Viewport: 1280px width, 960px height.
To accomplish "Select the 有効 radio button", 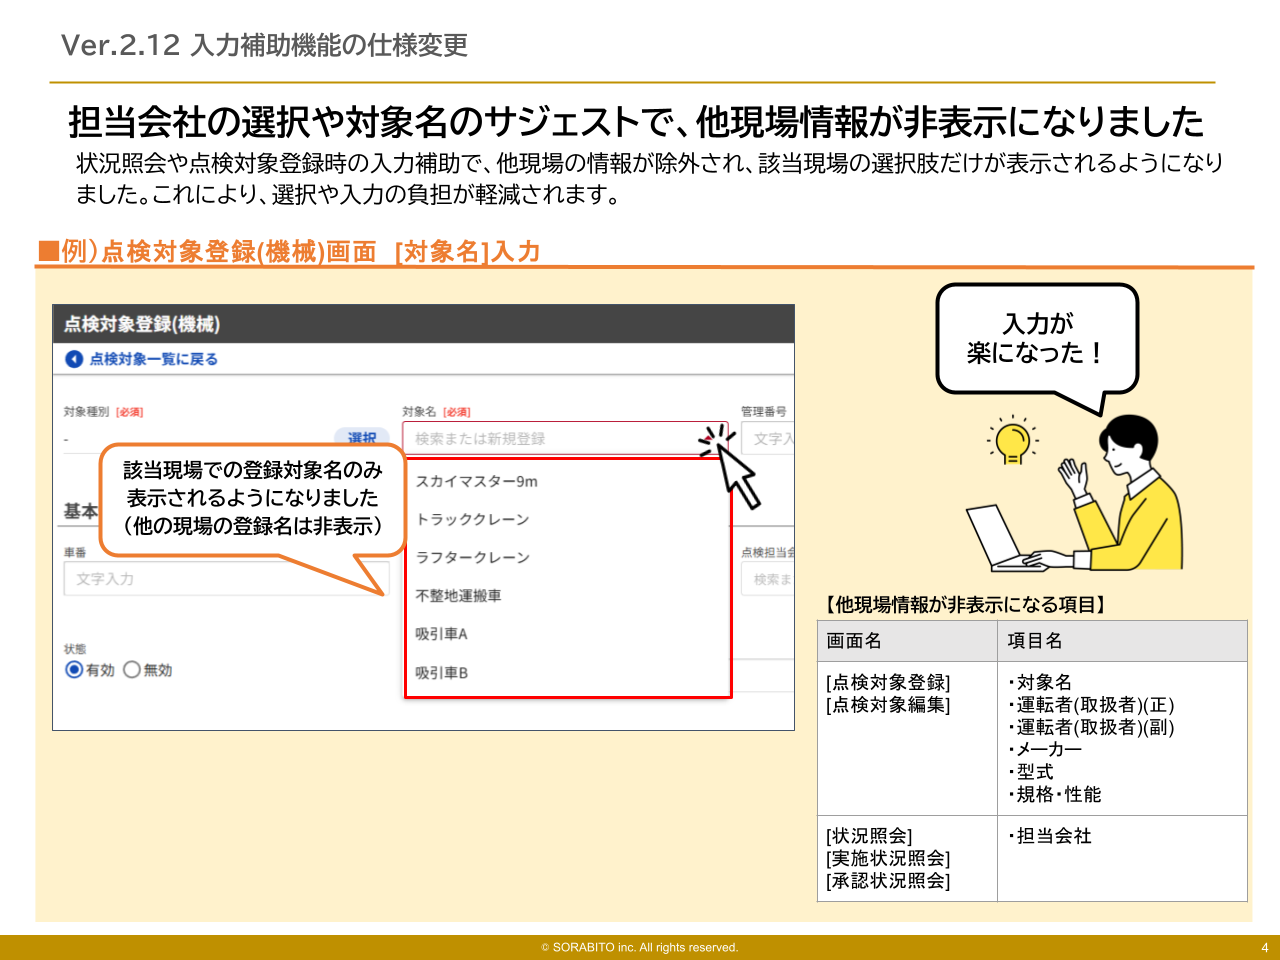I will click(x=74, y=670).
